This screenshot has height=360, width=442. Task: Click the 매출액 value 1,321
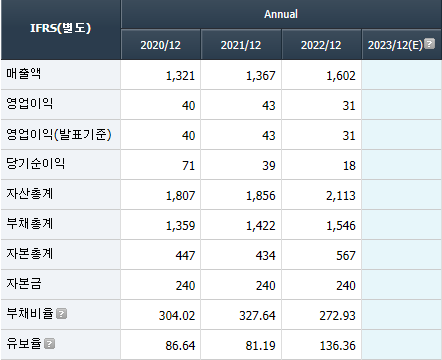click(180, 76)
